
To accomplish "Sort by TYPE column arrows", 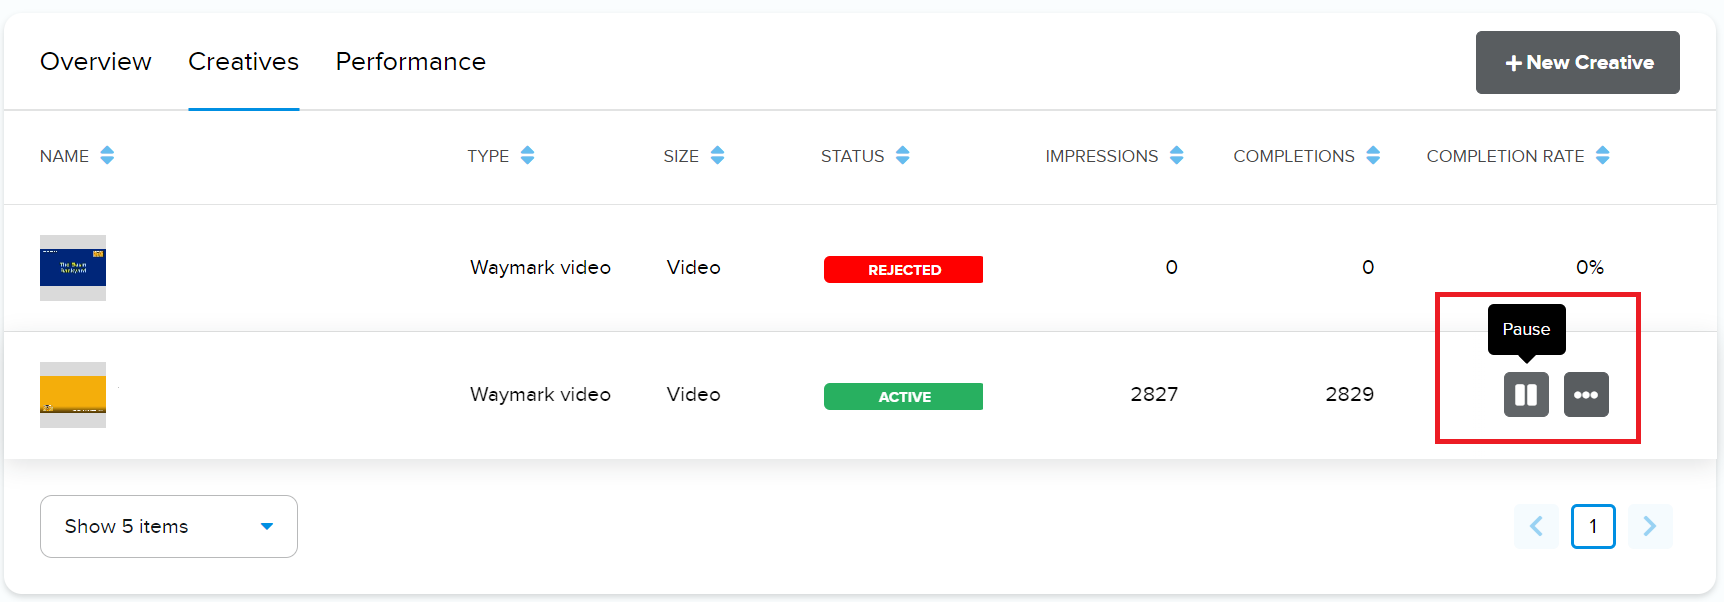I will pyautogui.click(x=527, y=156).
